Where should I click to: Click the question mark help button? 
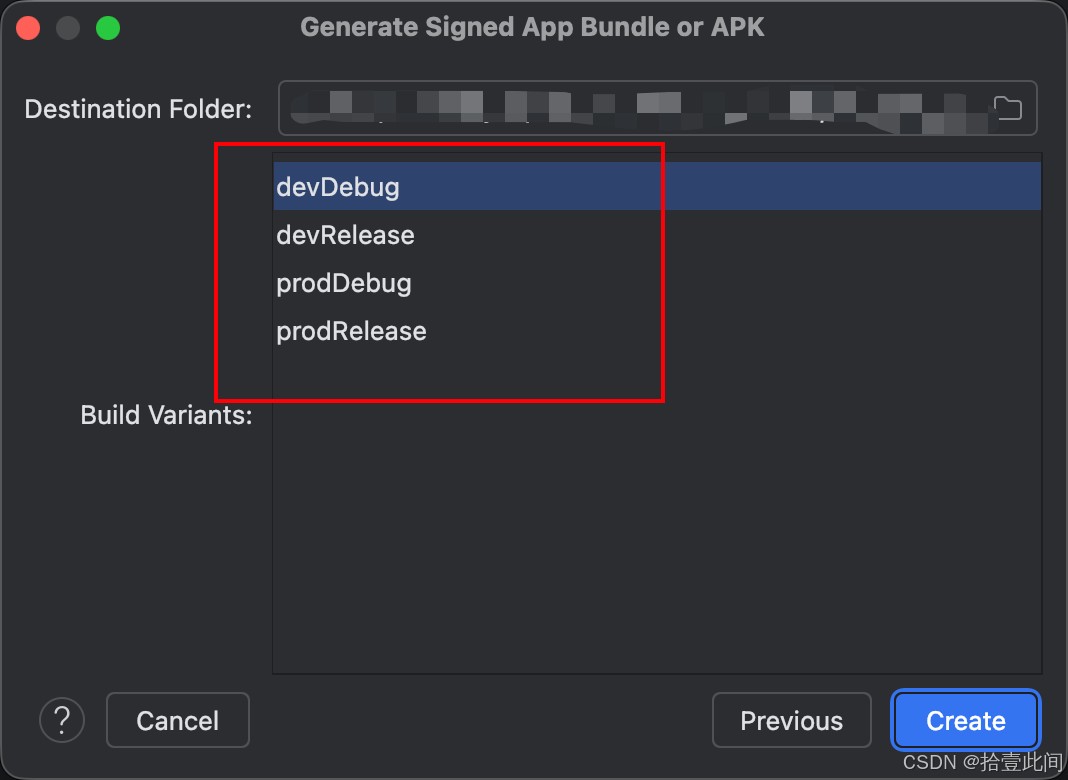[62, 720]
